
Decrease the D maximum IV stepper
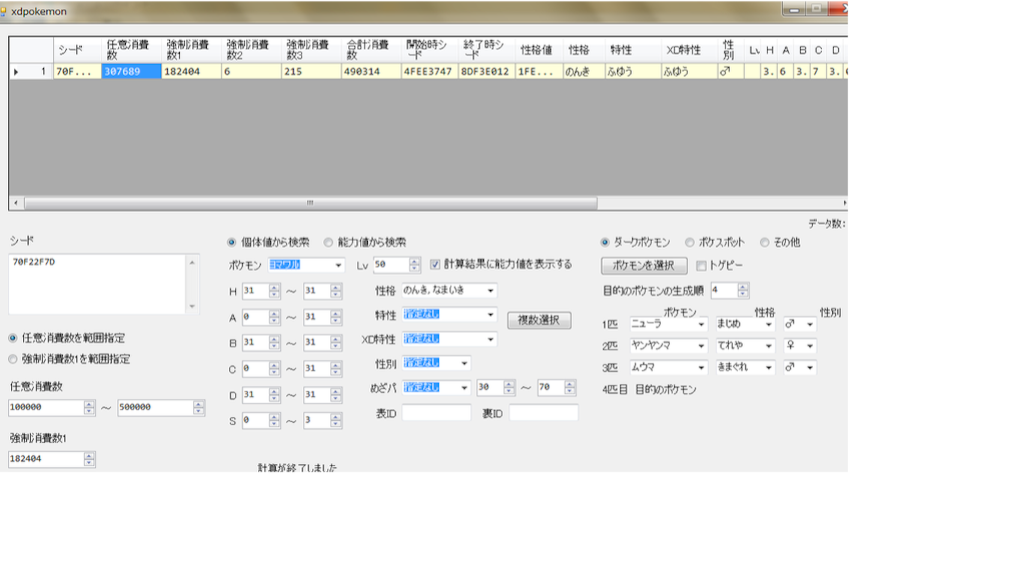tap(336, 399)
